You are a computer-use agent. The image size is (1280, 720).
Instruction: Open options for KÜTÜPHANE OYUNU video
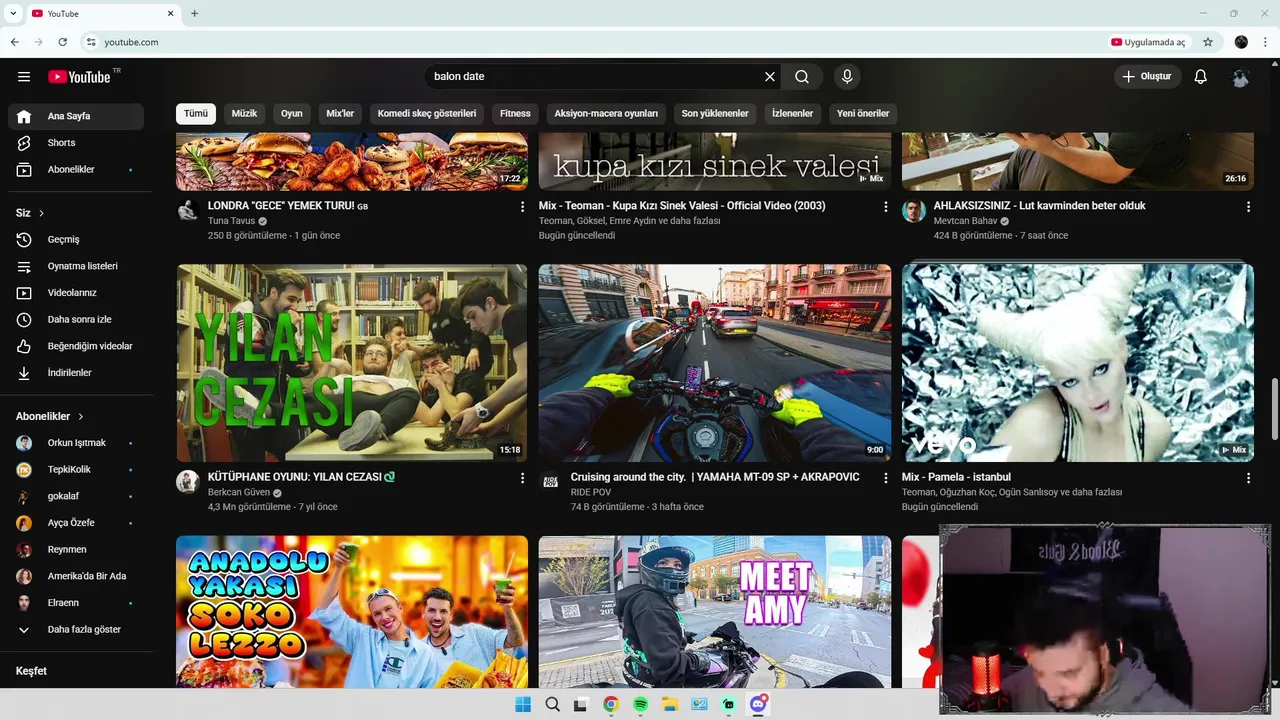pos(522,479)
